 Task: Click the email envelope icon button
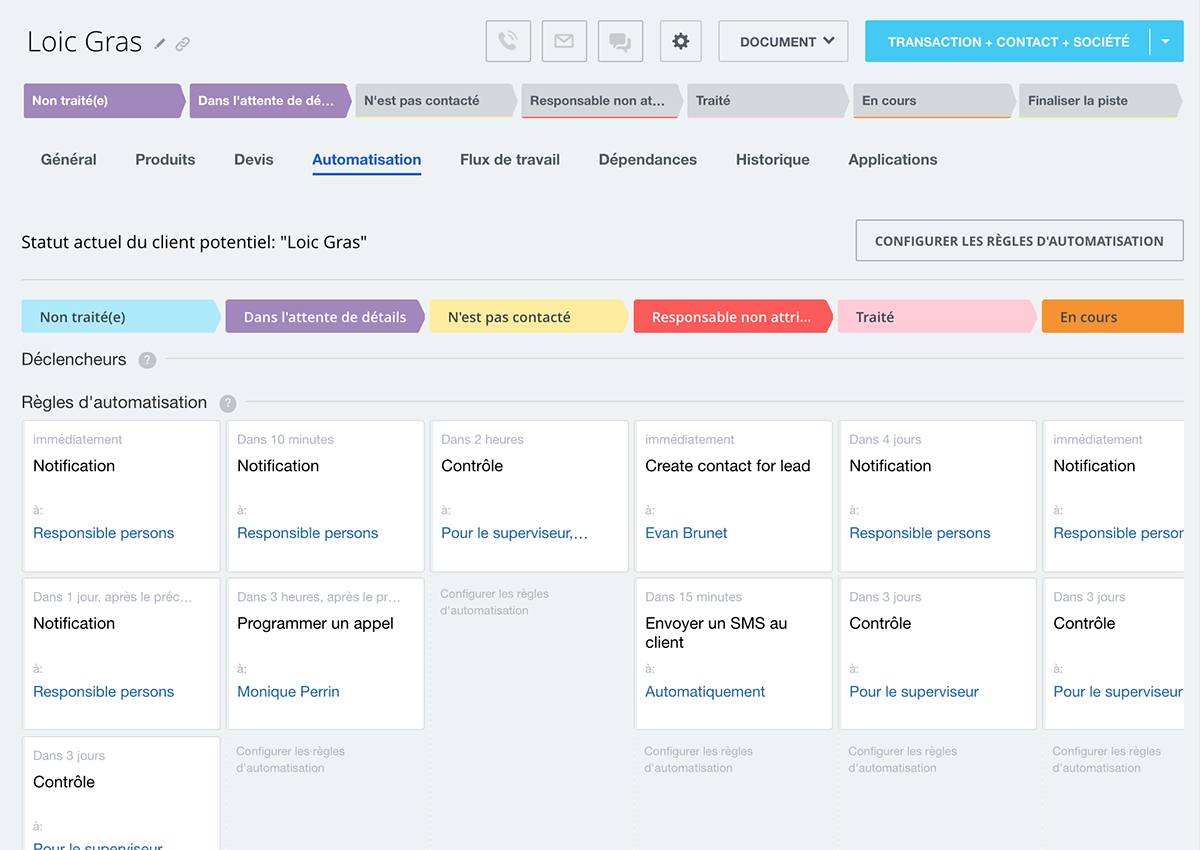pyautogui.click(x=564, y=42)
